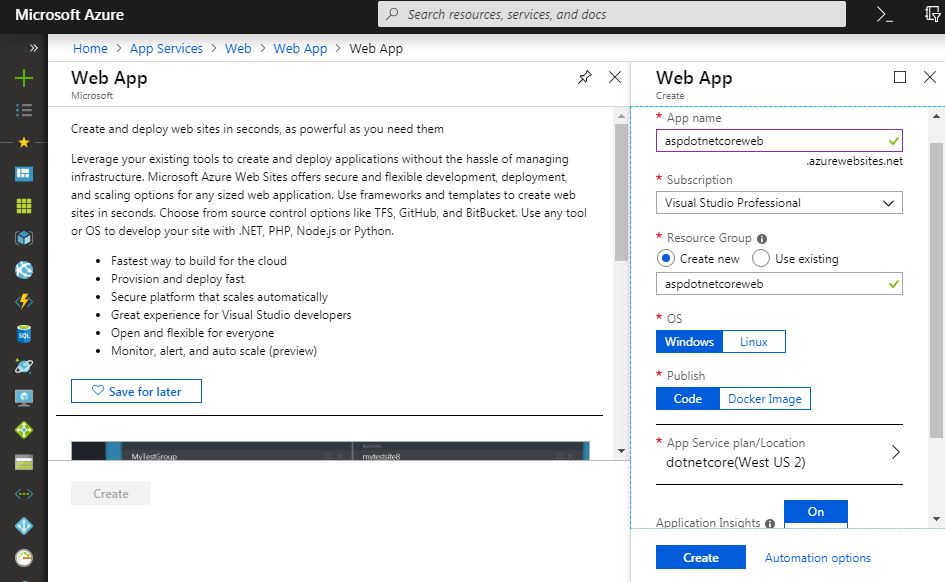Expand App Service plan/Location chevron
Screen dimensions: 945x582
(x=896, y=452)
